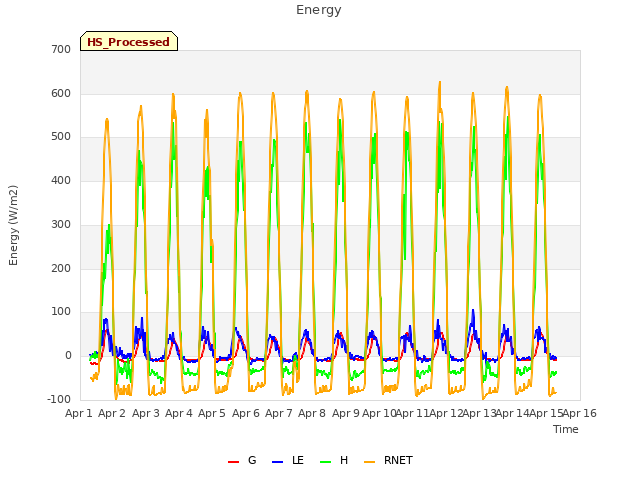Click the Apr 8 x-axis tick label
This screenshot has width=640, height=480.
pyautogui.click(x=312, y=413)
